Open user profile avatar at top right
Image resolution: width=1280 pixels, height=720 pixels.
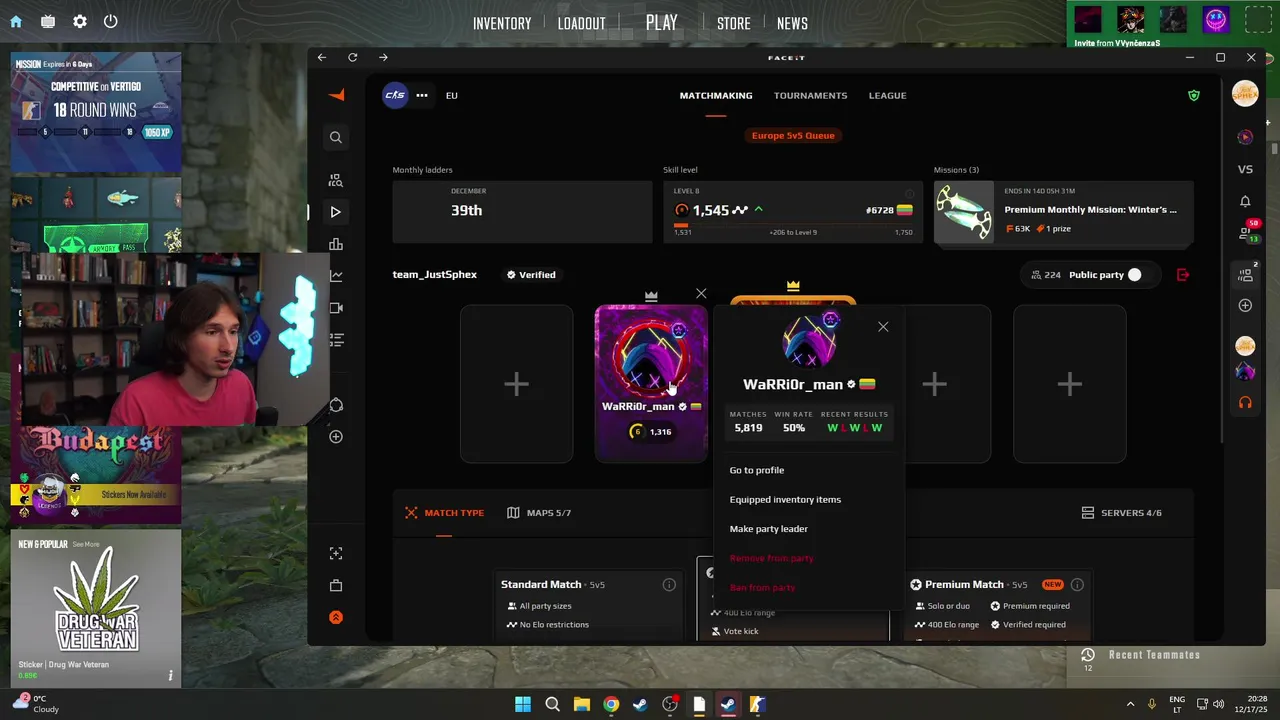(x=1245, y=94)
